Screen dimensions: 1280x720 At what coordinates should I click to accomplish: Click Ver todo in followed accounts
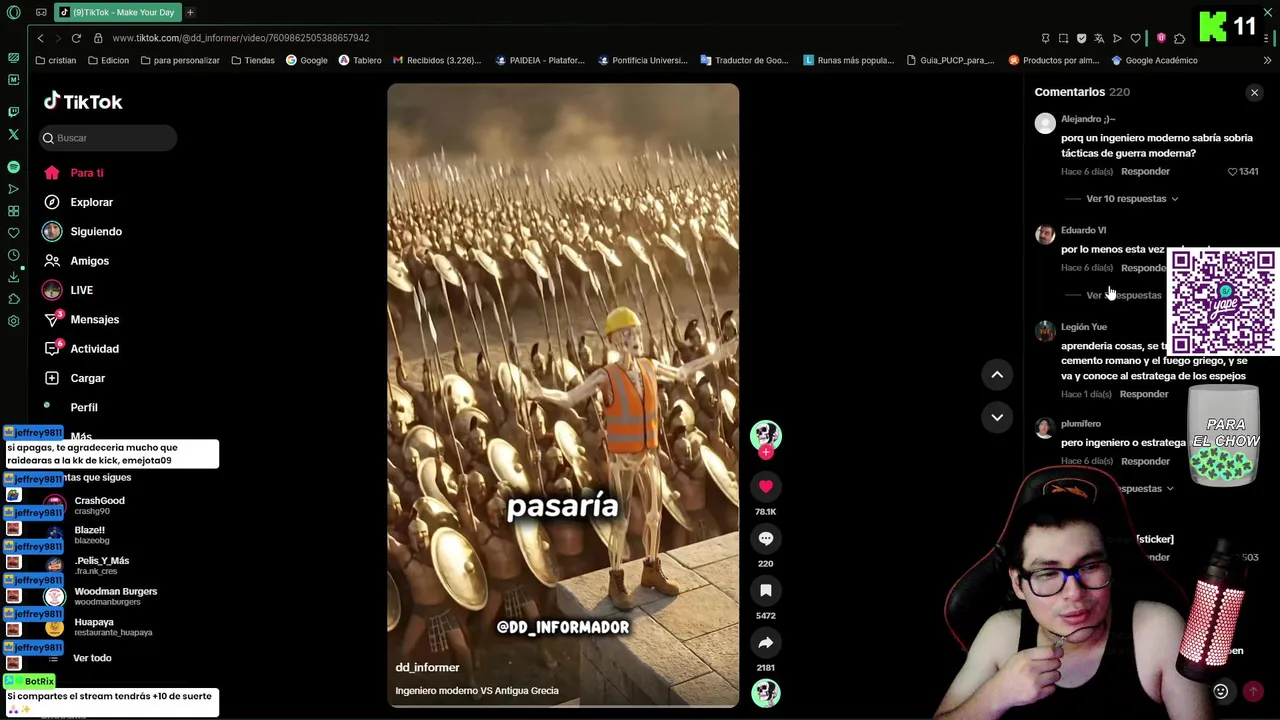(x=92, y=658)
